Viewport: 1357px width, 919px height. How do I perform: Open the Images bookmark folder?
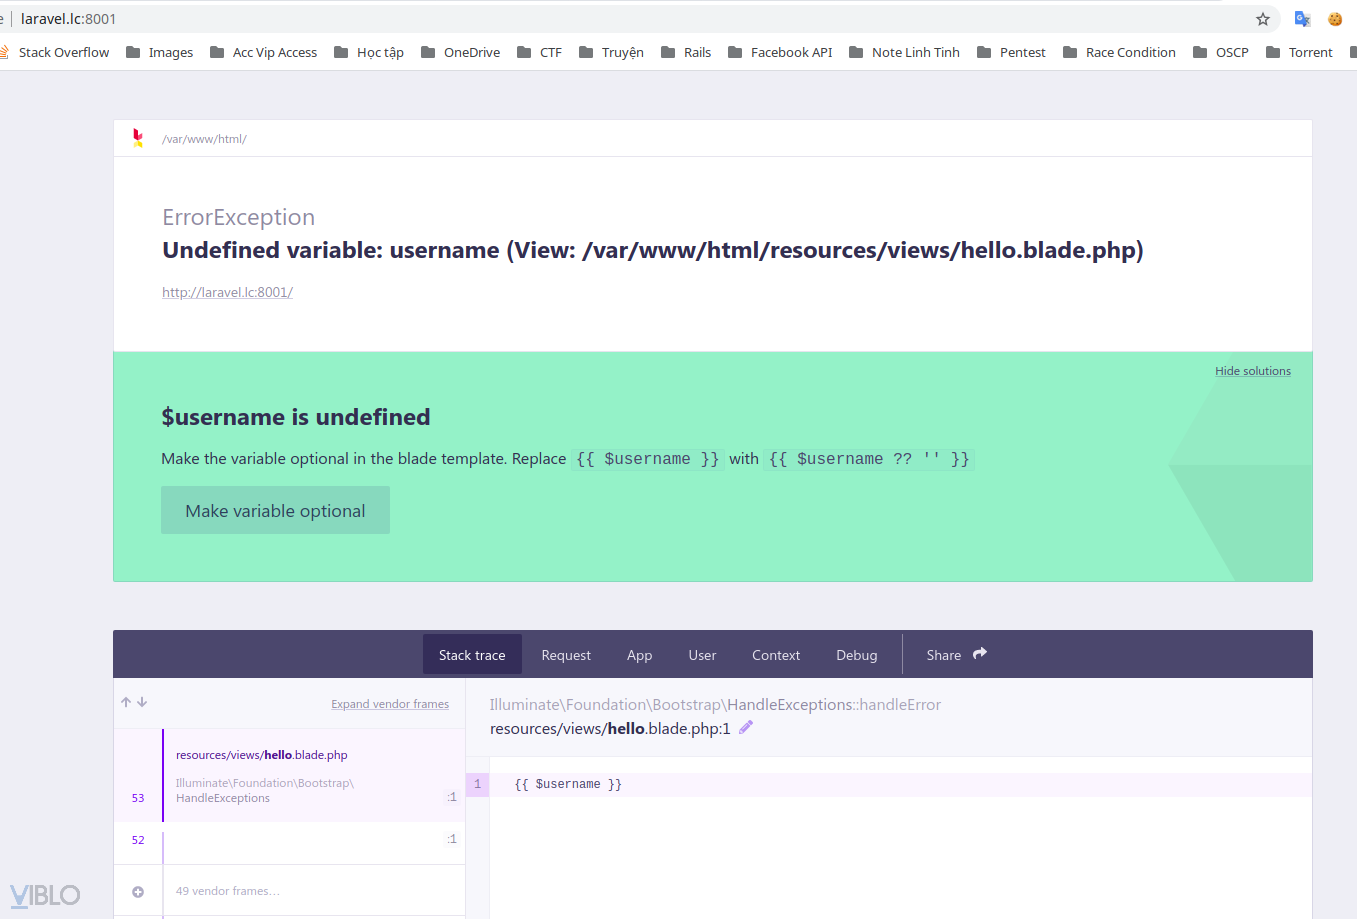(160, 52)
